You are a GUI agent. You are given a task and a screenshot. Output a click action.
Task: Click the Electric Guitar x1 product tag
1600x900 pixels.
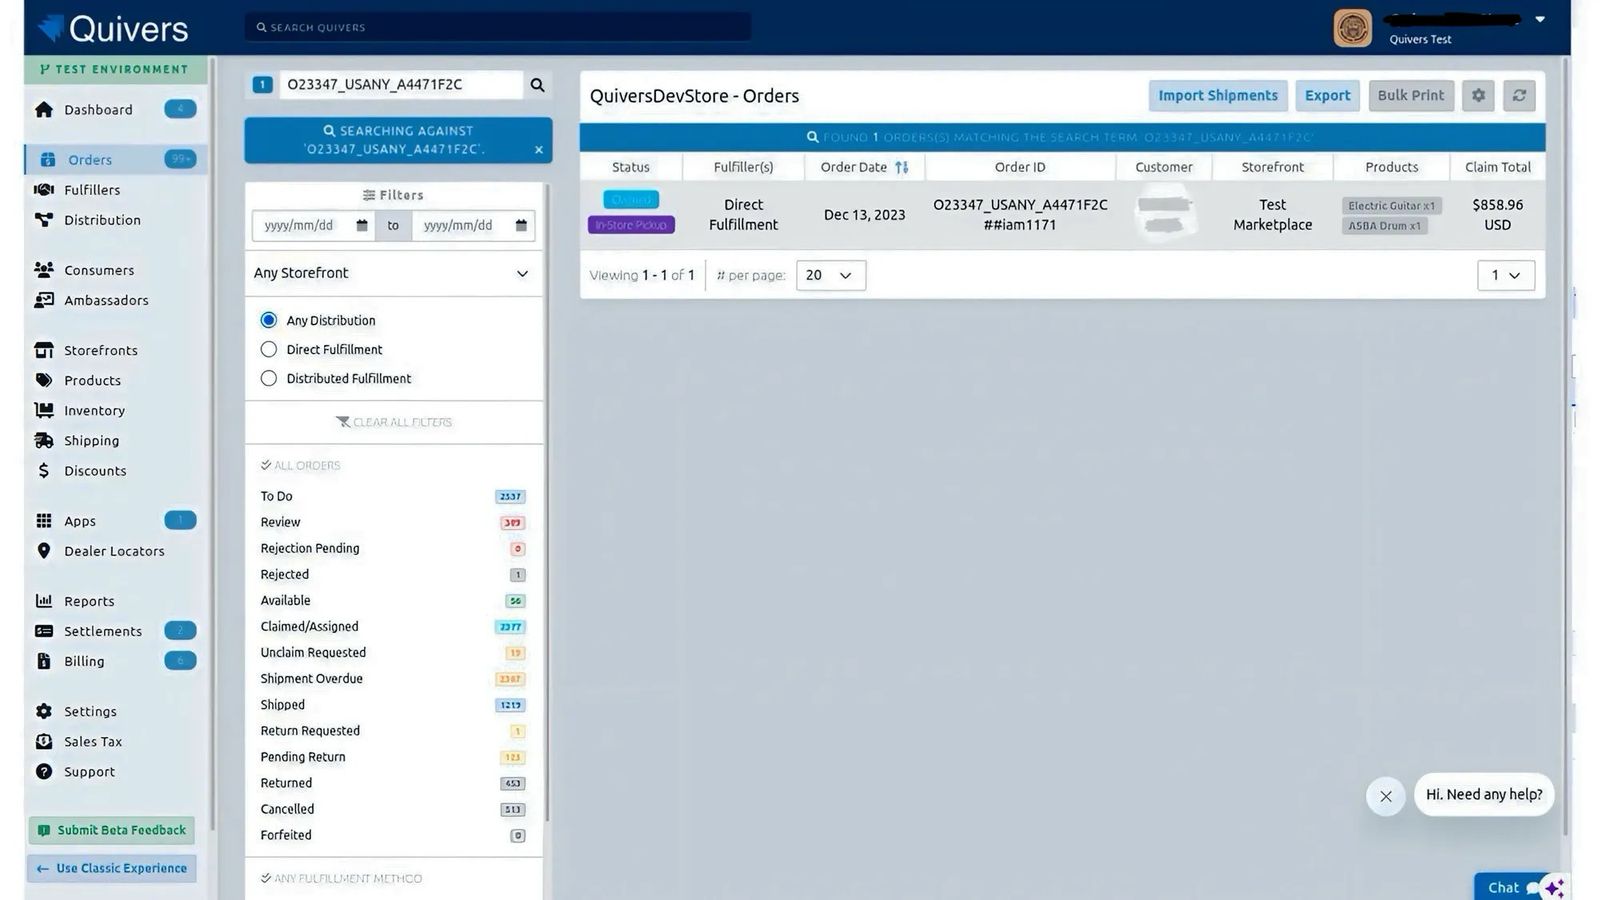(1391, 206)
